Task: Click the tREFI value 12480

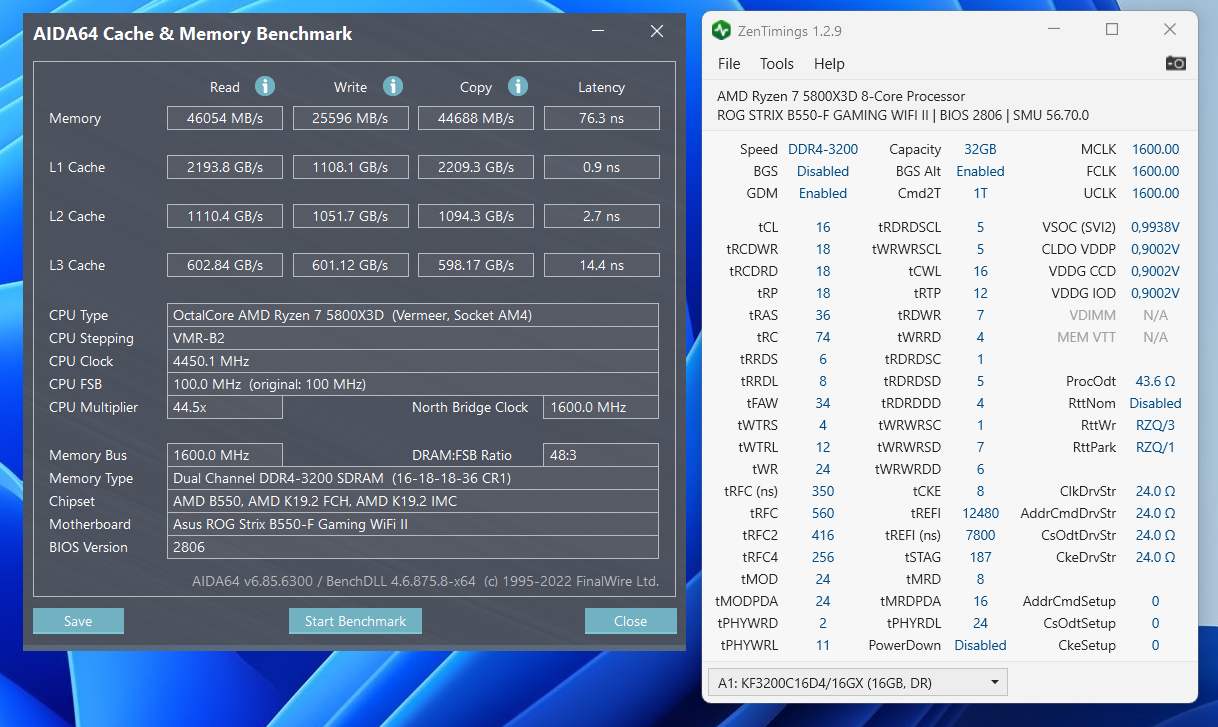Action: tap(980, 513)
